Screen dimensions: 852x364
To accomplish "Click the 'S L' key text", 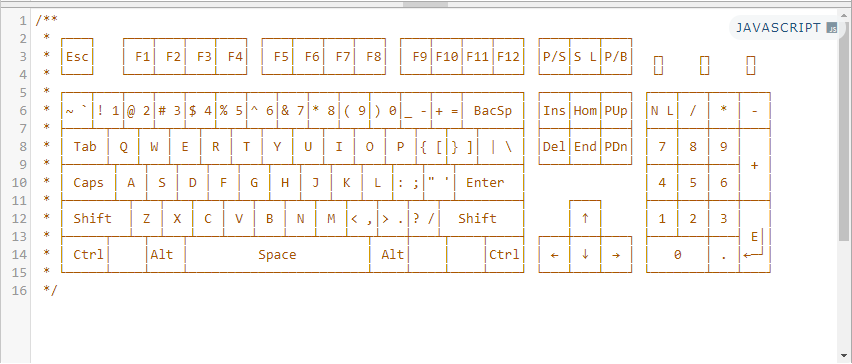I will click(x=585, y=57).
